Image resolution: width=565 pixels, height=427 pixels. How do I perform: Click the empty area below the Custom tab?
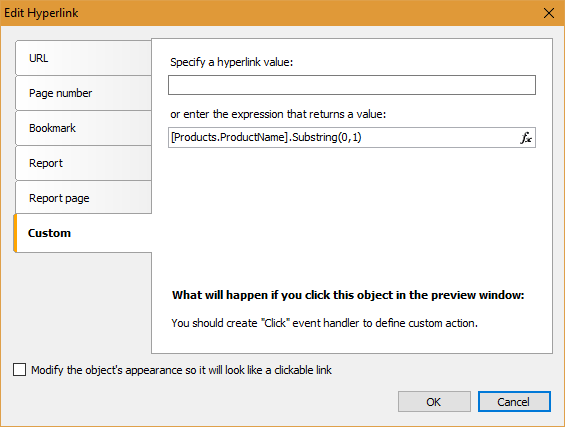pyautogui.click(x=83, y=303)
